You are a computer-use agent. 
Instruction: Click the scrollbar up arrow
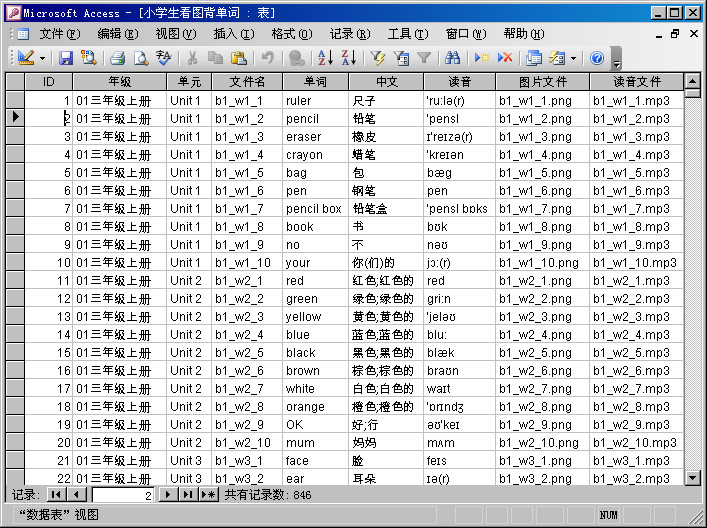[x=692, y=81]
